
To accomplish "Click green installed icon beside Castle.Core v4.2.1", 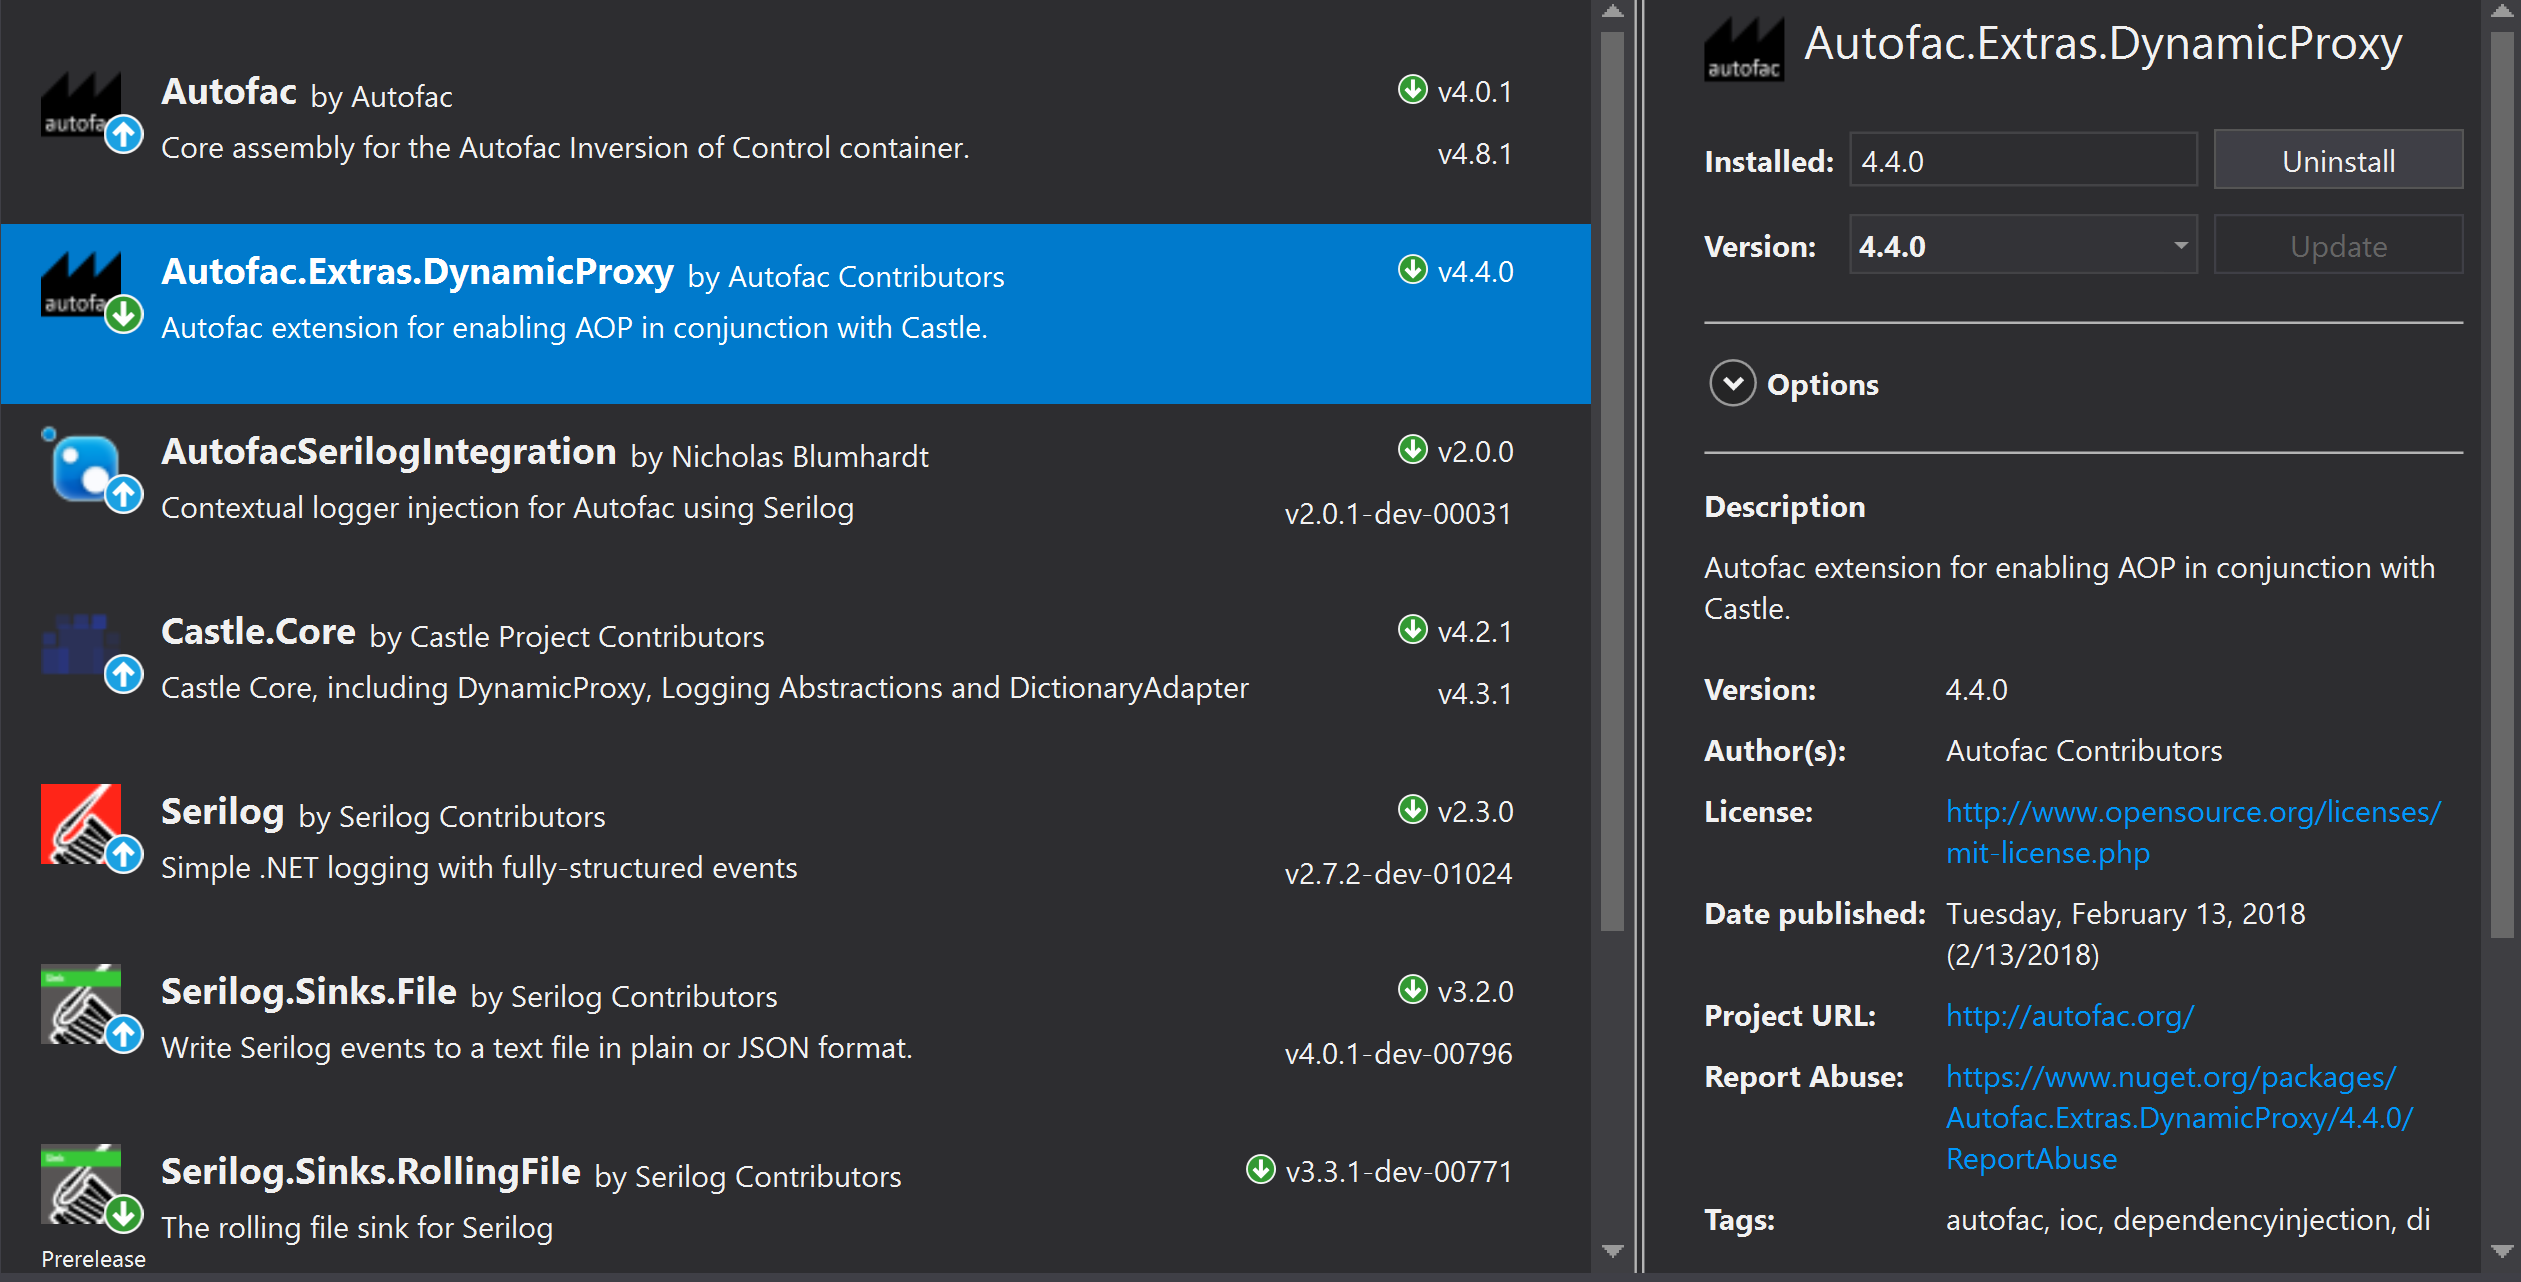I will tap(1412, 629).
